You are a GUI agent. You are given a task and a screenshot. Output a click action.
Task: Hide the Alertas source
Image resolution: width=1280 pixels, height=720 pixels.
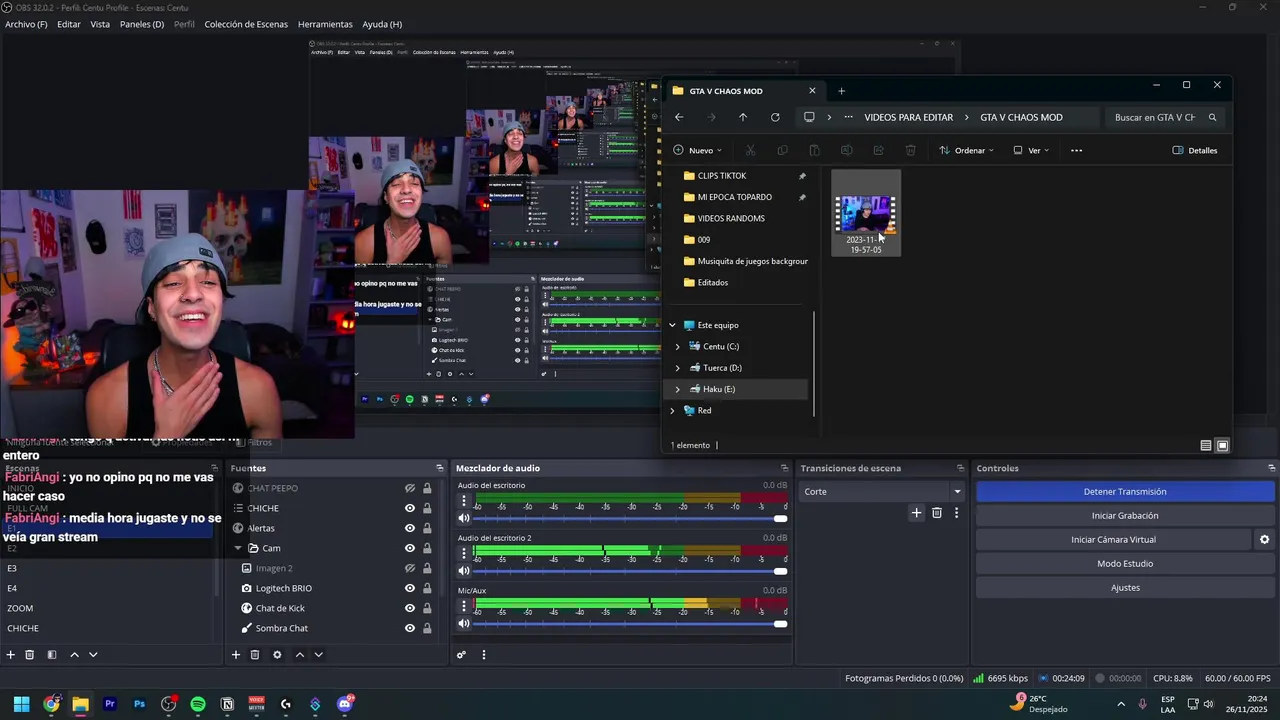pyautogui.click(x=410, y=528)
